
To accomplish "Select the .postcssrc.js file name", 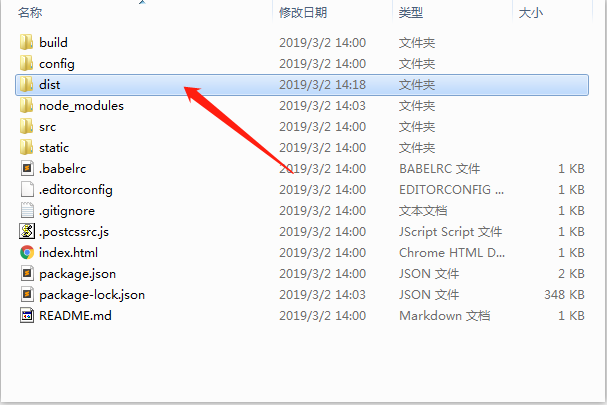I will 74,232.
